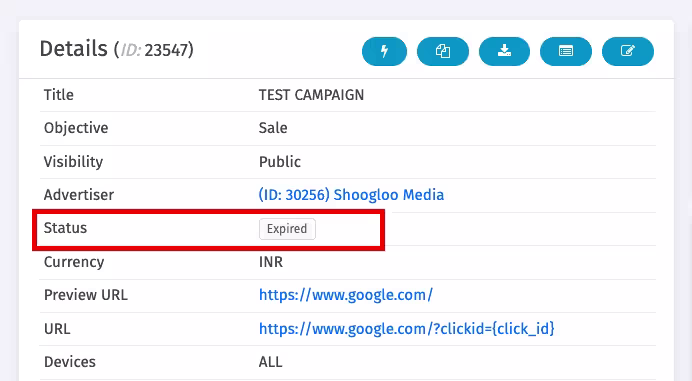Click the Devices row label
Screen dimensions: 692x381
tap(70, 362)
